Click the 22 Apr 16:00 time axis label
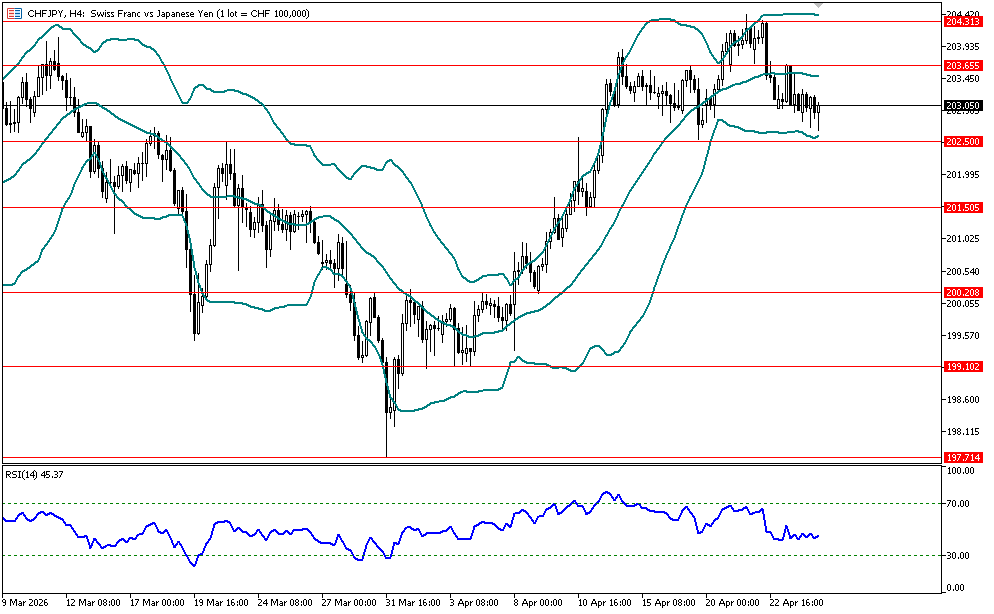The image size is (994, 614). [x=796, y=603]
